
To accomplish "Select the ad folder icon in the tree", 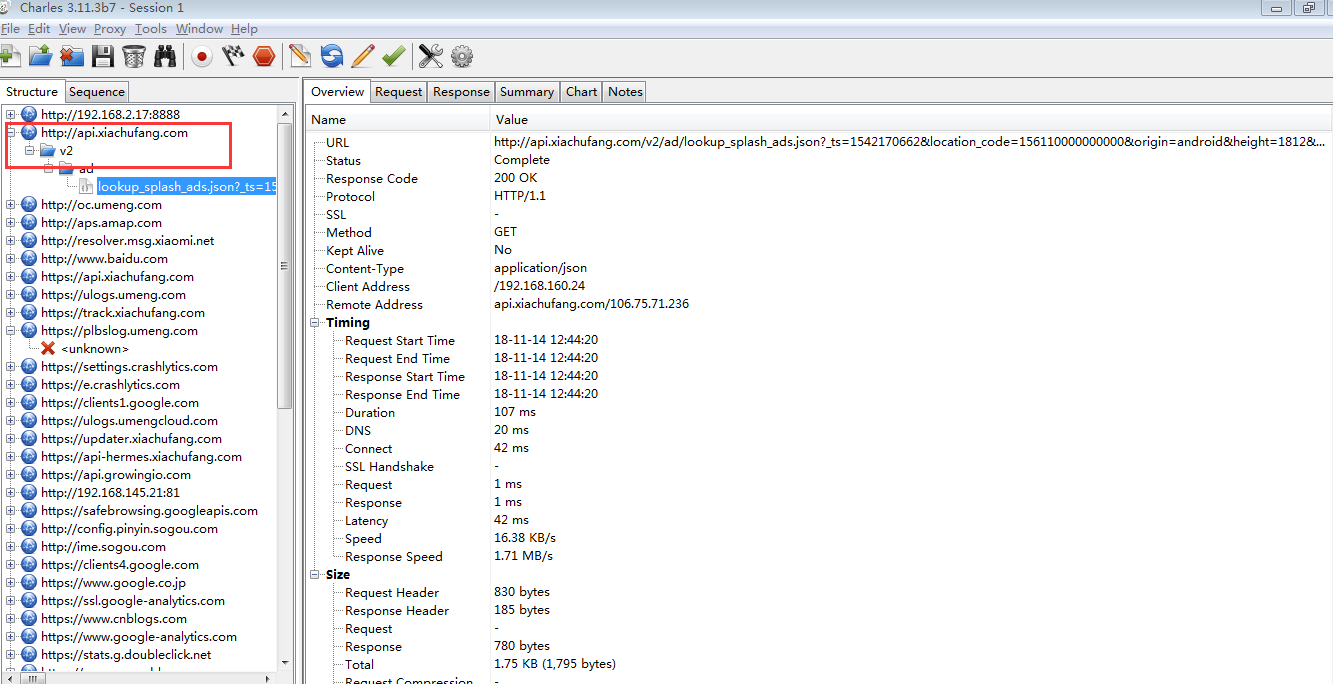I will [x=66, y=168].
